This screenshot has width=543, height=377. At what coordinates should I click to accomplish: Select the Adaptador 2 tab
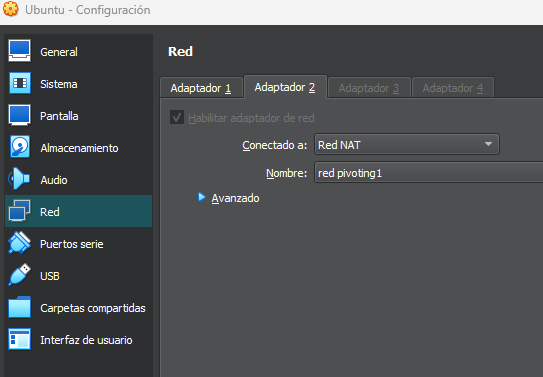(285, 87)
